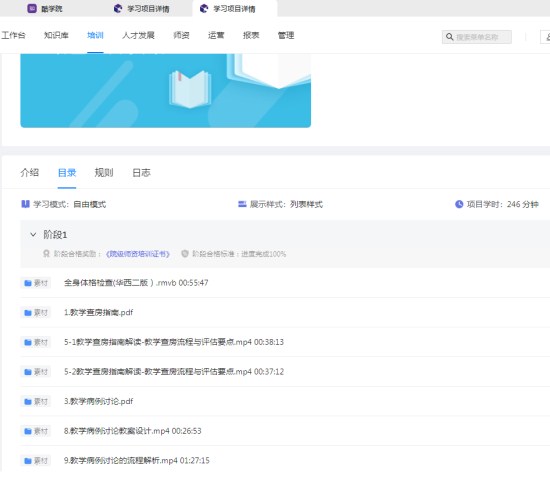Click the 项目学时: 246 分钟 text
The width and height of the screenshot is (550, 479).
(502, 204)
